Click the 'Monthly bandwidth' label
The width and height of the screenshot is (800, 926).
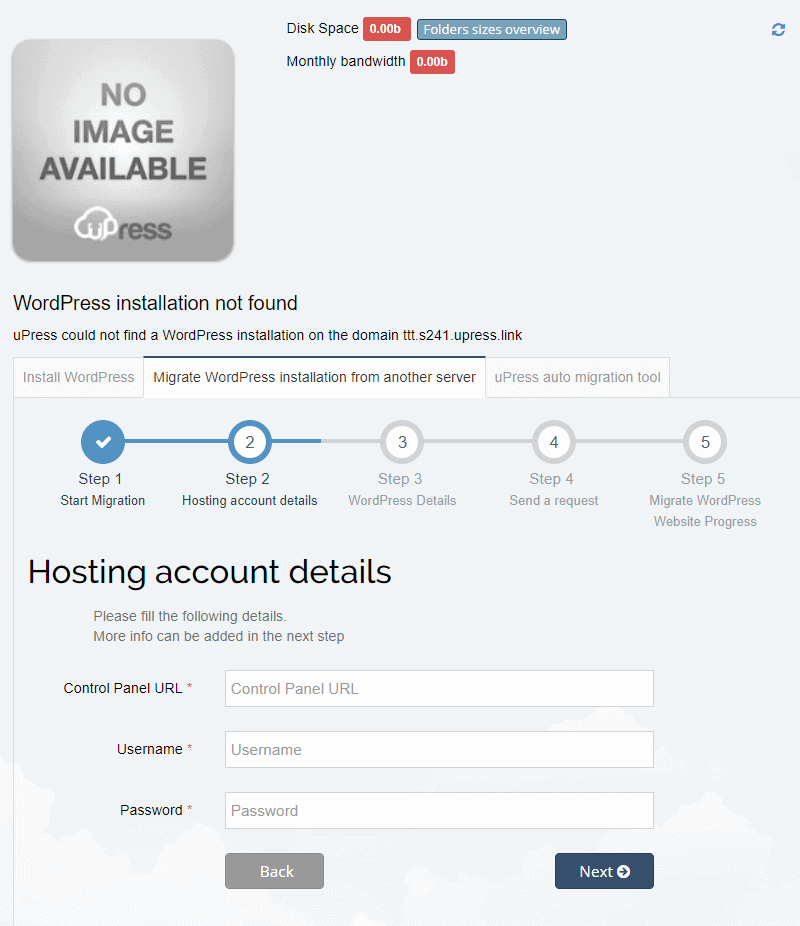coord(346,61)
